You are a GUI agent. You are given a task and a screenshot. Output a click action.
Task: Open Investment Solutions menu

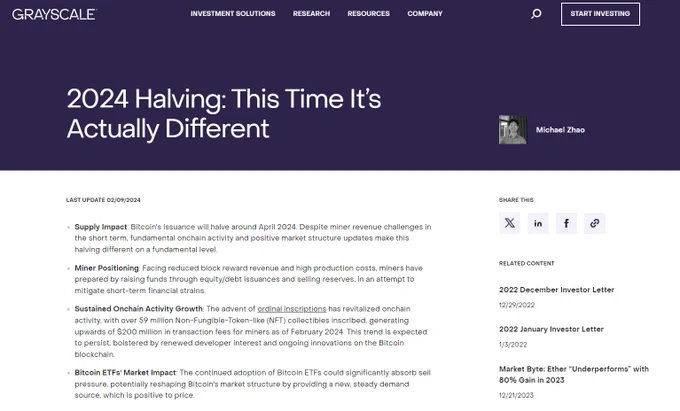coord(233,13)
